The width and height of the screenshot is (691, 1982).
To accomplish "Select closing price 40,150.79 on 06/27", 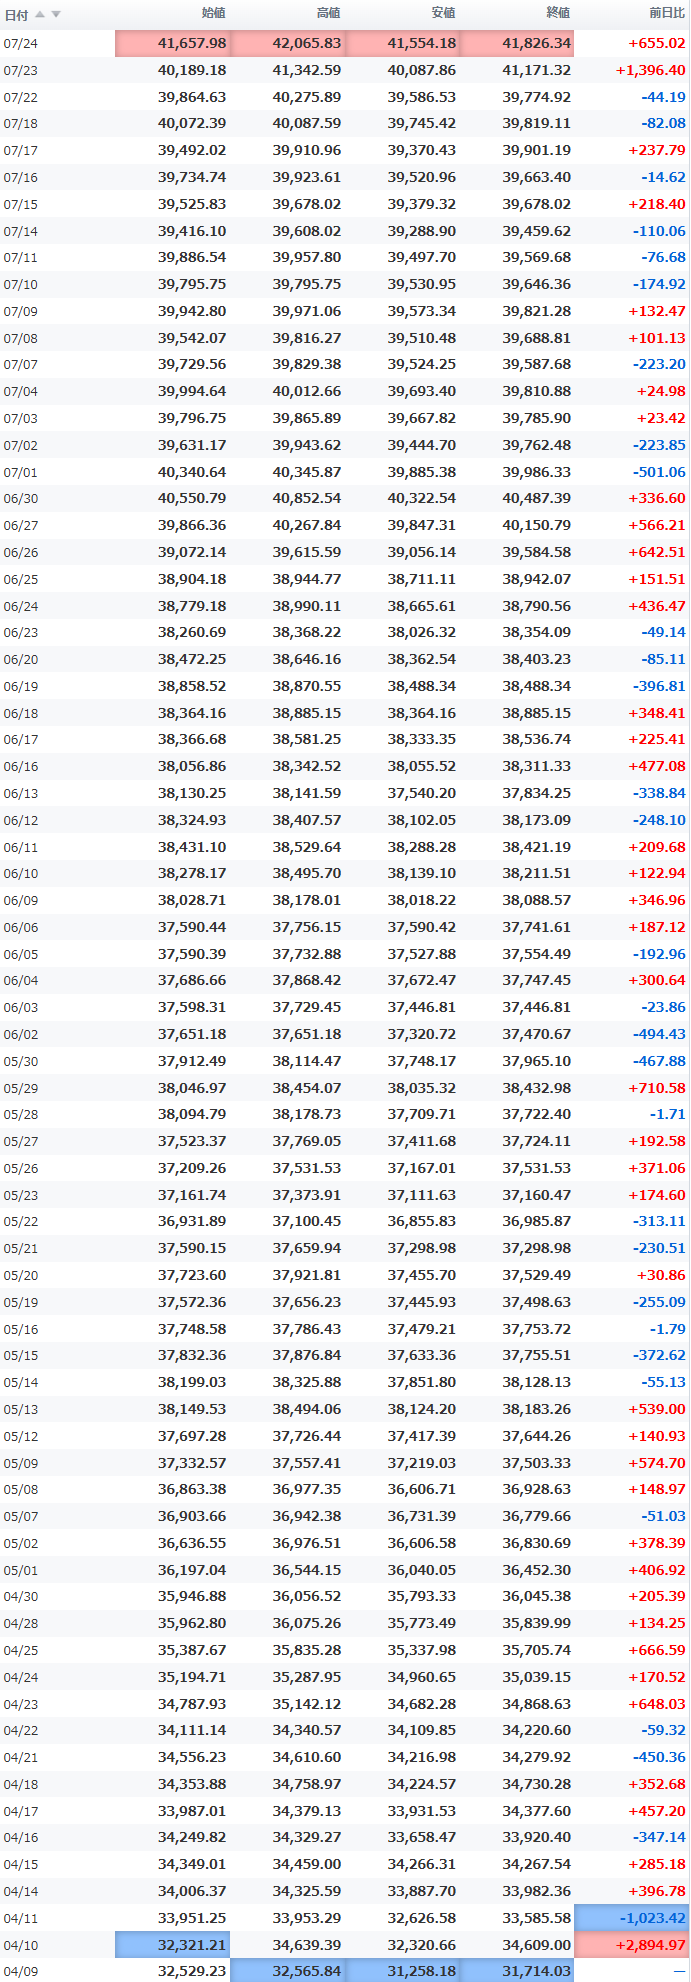I will 537,525.
